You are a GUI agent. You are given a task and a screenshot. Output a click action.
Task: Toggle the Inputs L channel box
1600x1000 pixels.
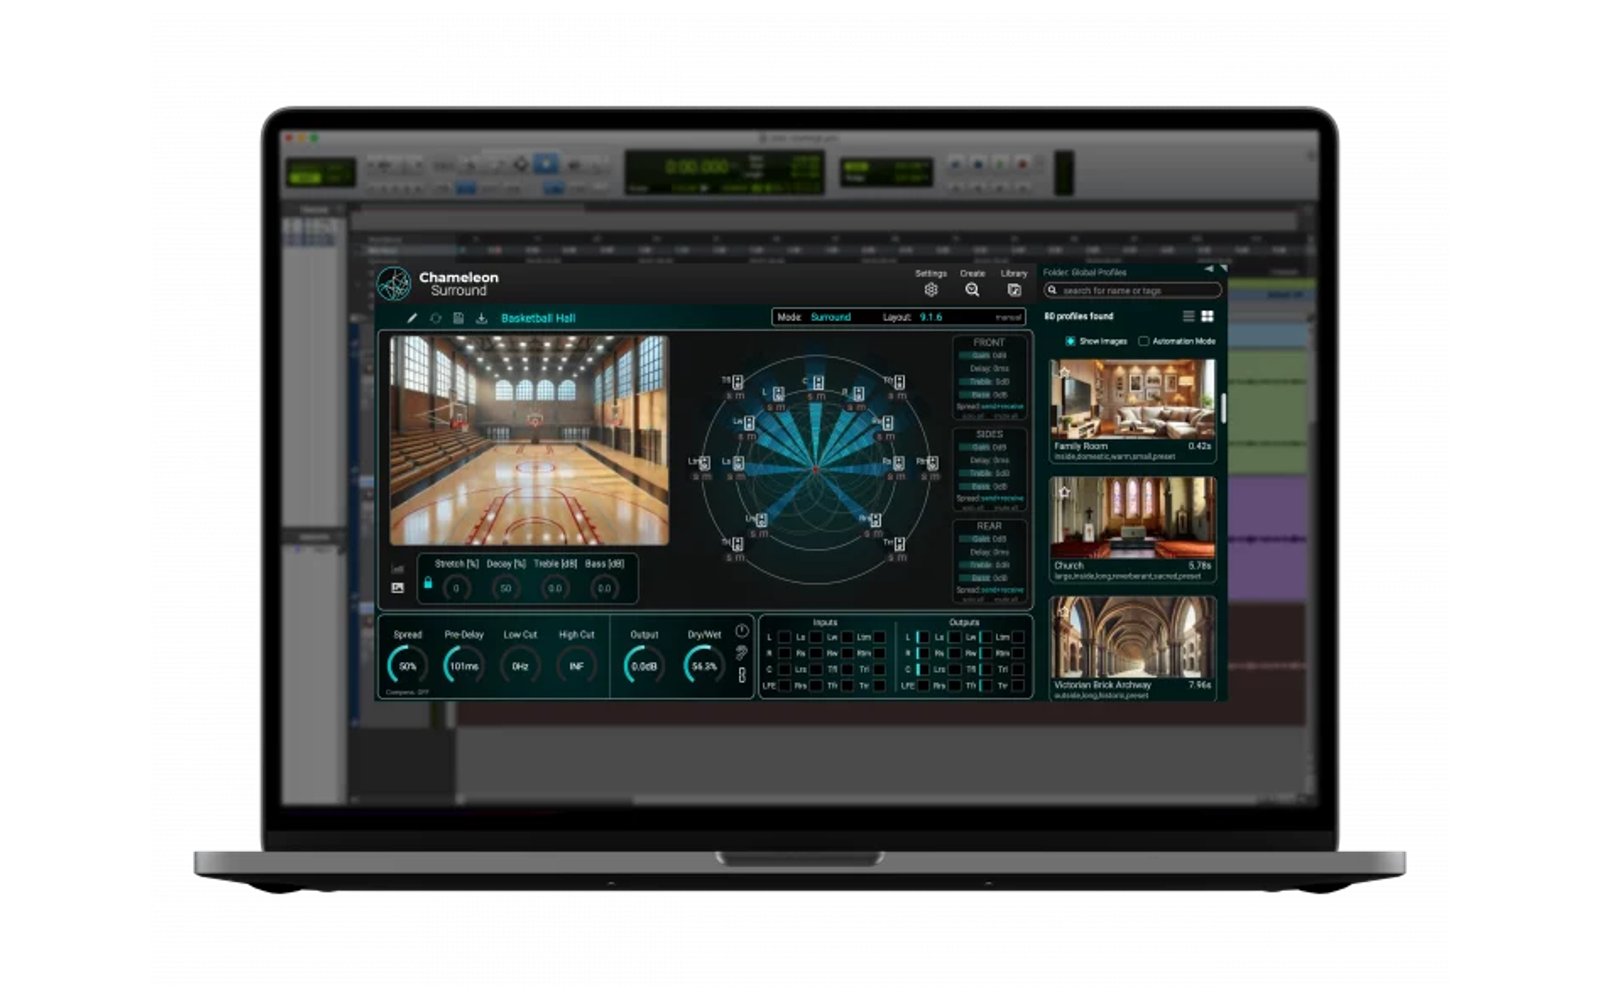click(785, 637)
